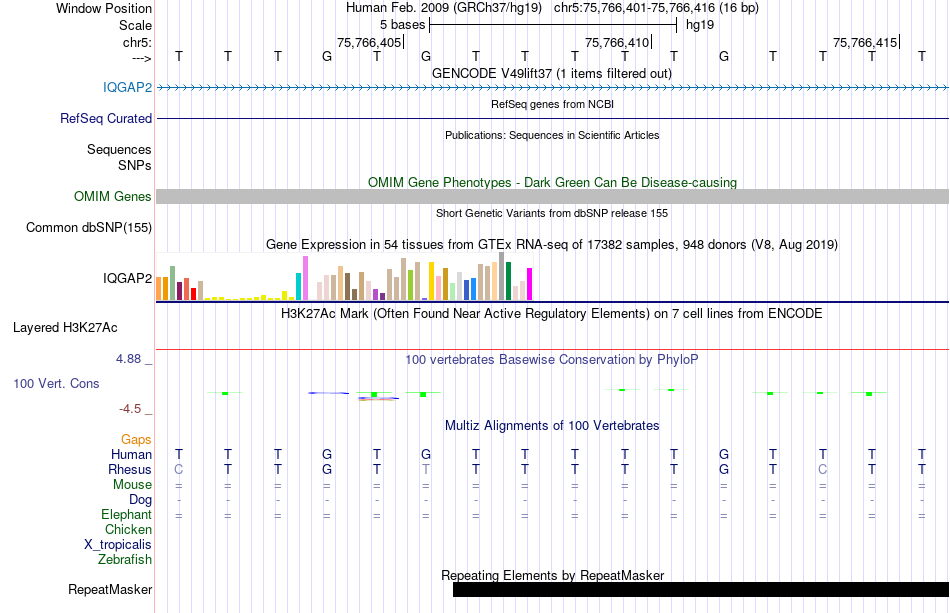Screen dimensions: 950x613
Task: Select the Human species row label
Action: [x=131, y=454]
